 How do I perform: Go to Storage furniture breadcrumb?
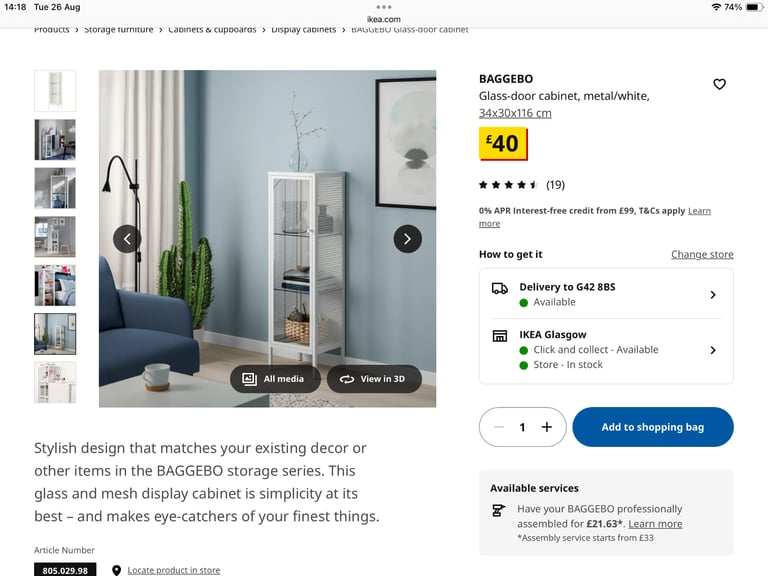coord(119,30)
